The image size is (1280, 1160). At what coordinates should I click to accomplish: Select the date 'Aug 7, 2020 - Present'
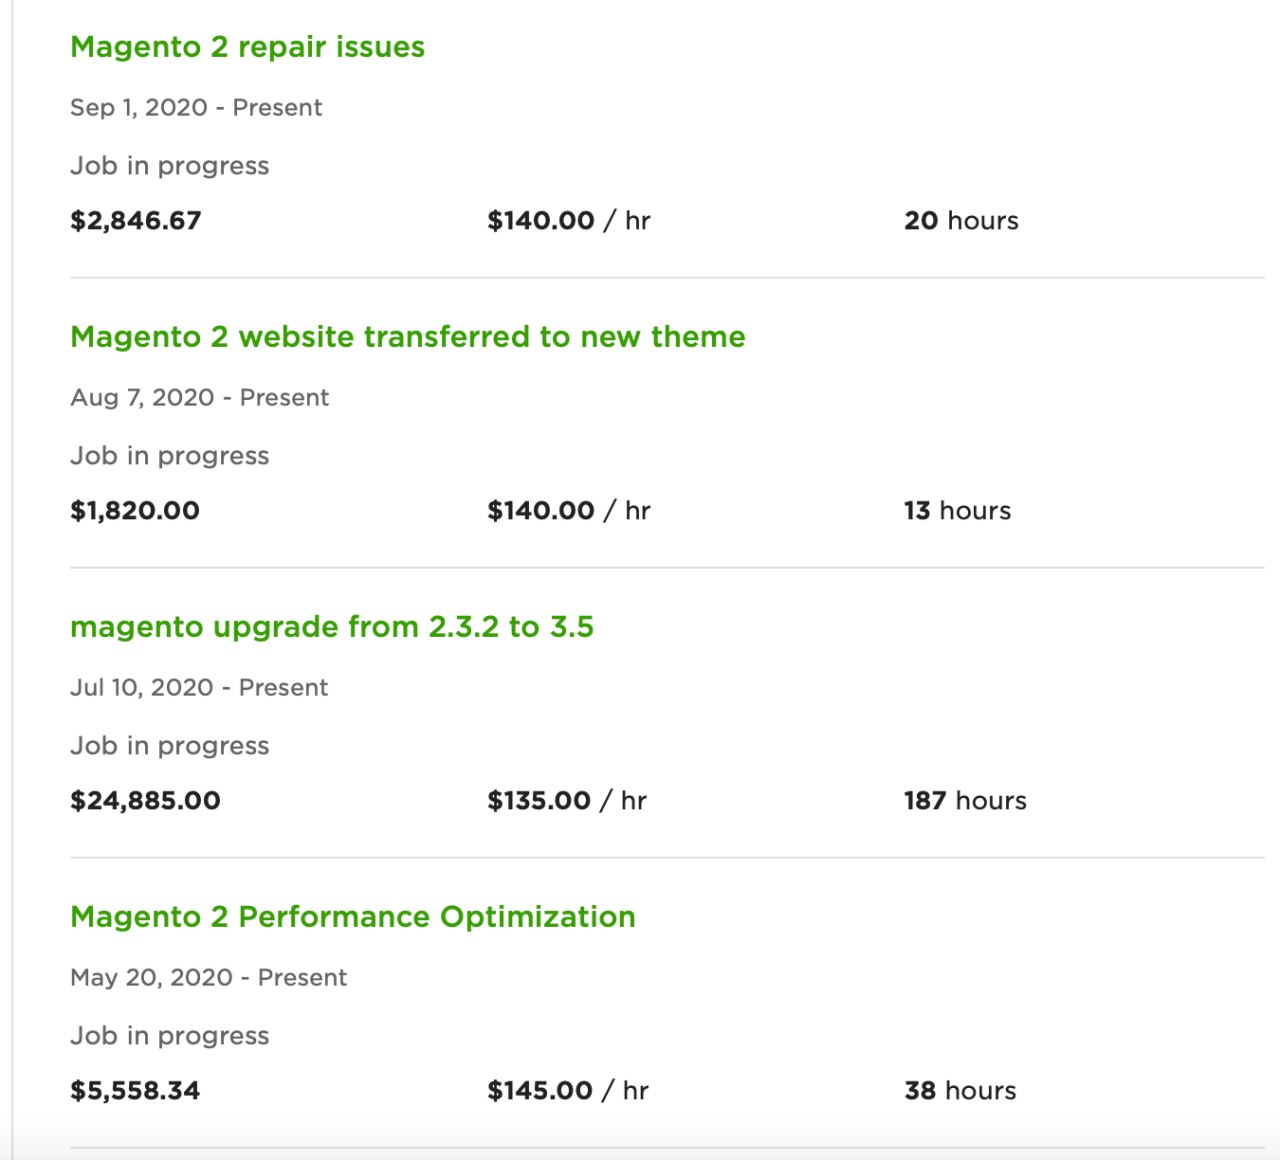click(199, 398)
